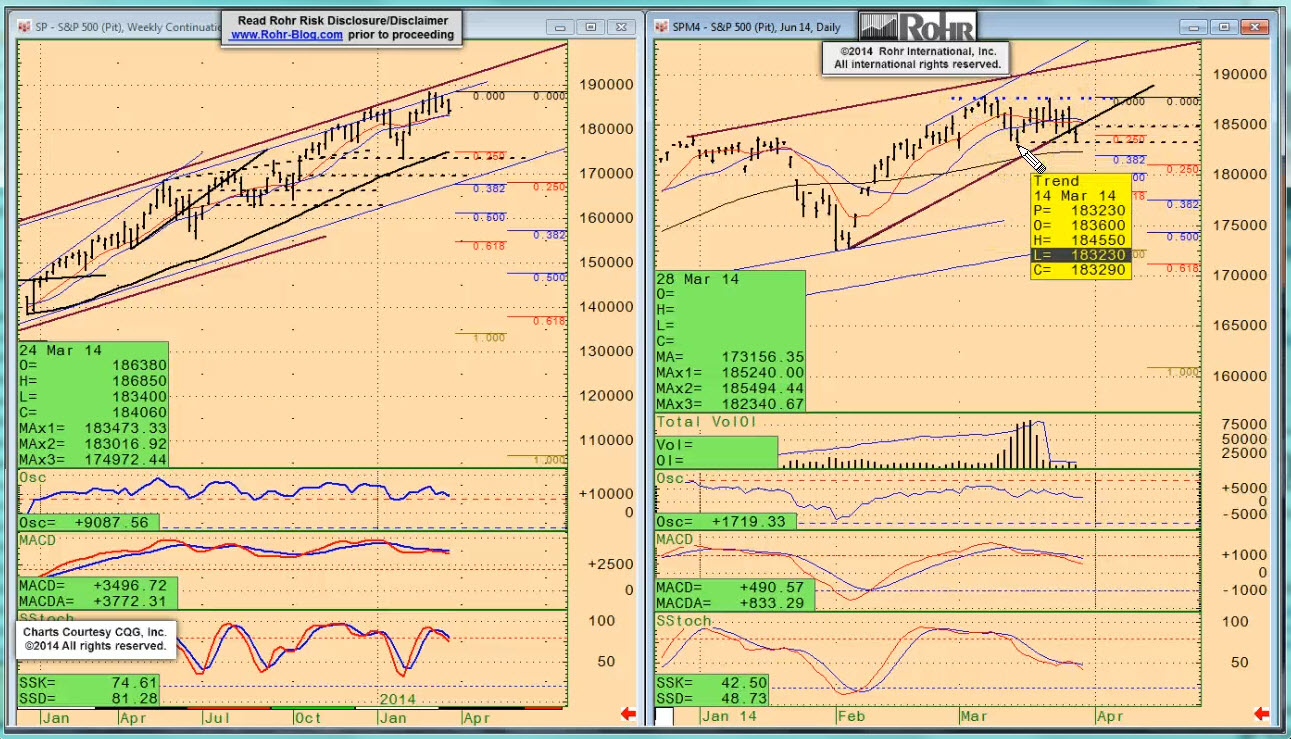Click the green 24 Mar 14 data box

tap(93, 403)
